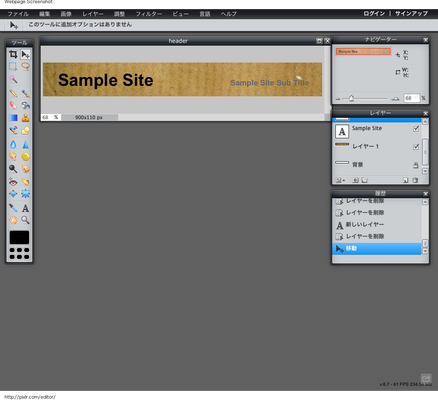Select the Zoom magnifier tool
Screen dimensions: 438x400
25,220
